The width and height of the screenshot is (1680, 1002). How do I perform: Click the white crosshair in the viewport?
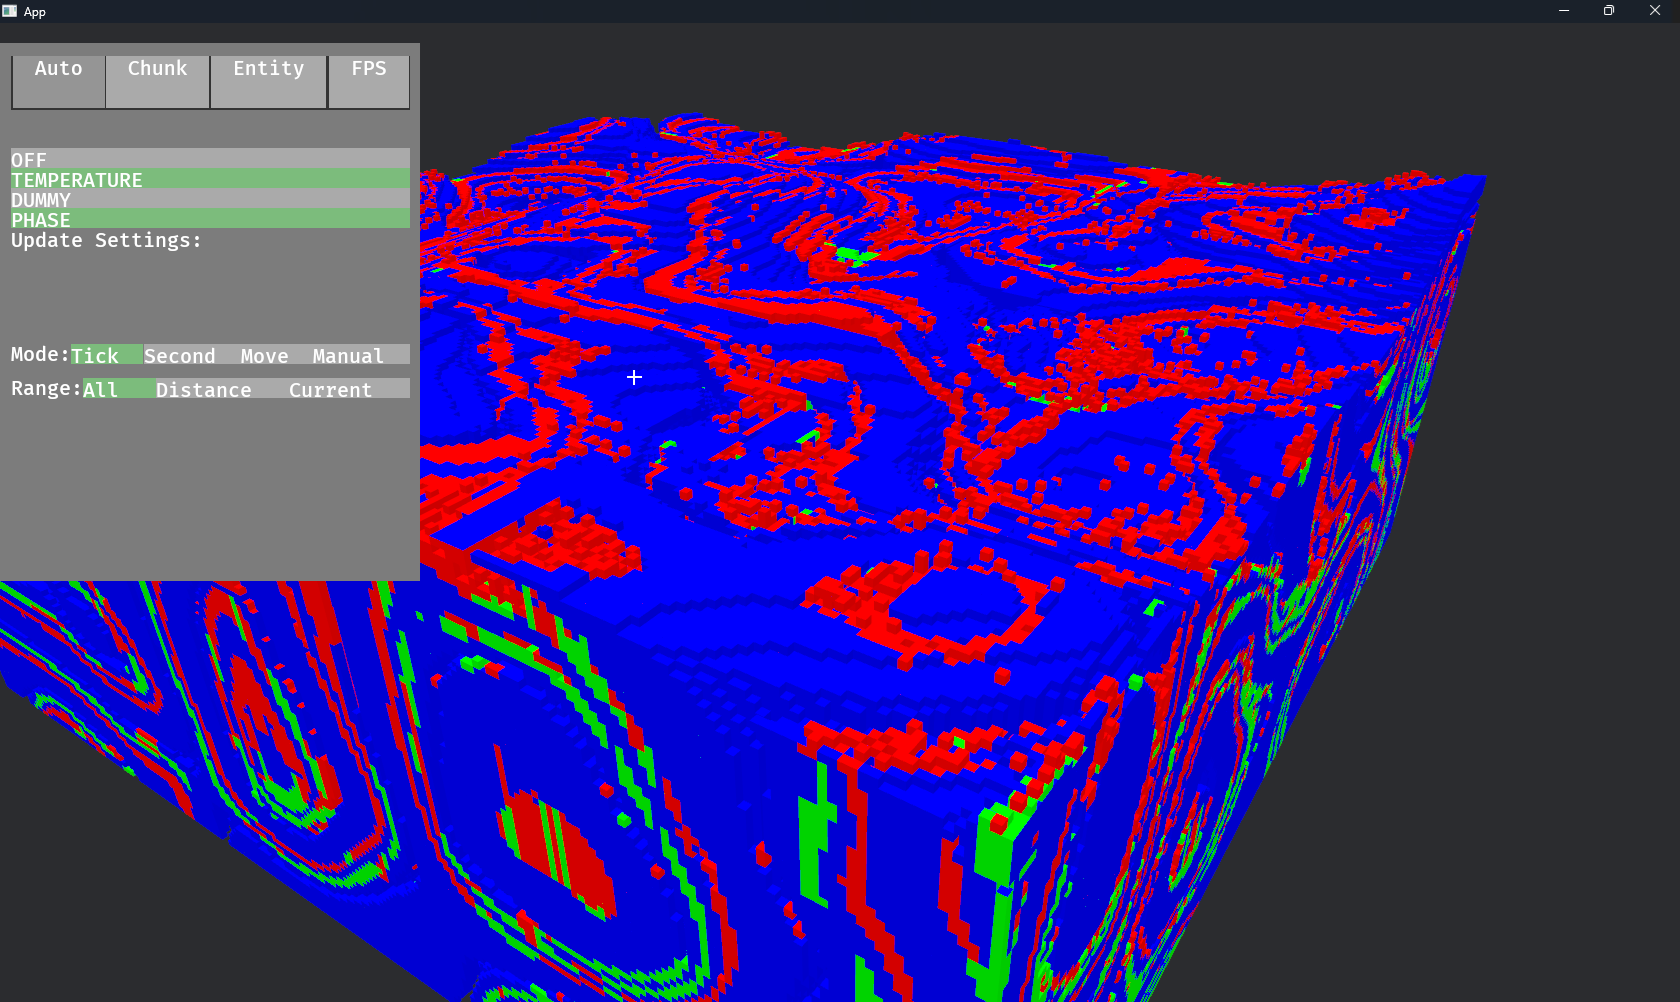click(634, 377)
